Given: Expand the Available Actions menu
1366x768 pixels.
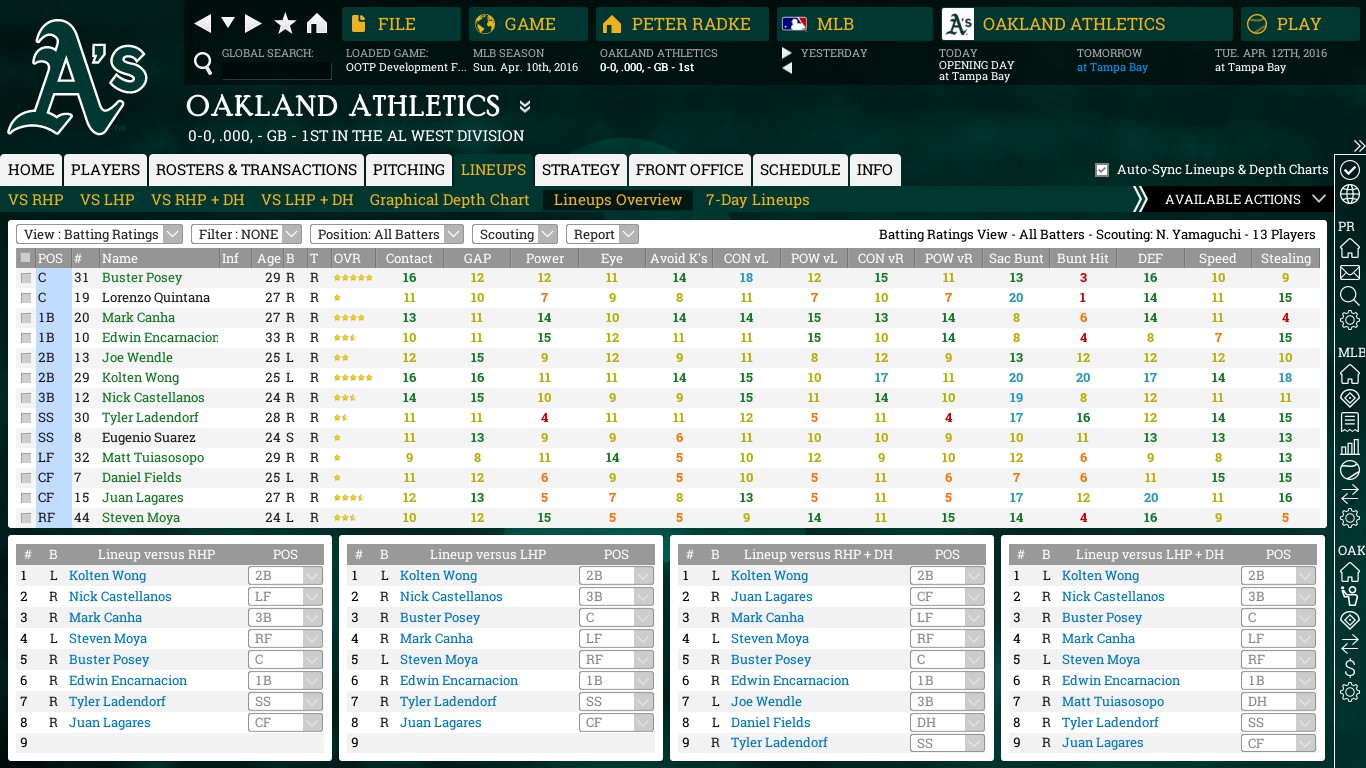Looking at the screenshot, I should click(x=1245, y=200).
